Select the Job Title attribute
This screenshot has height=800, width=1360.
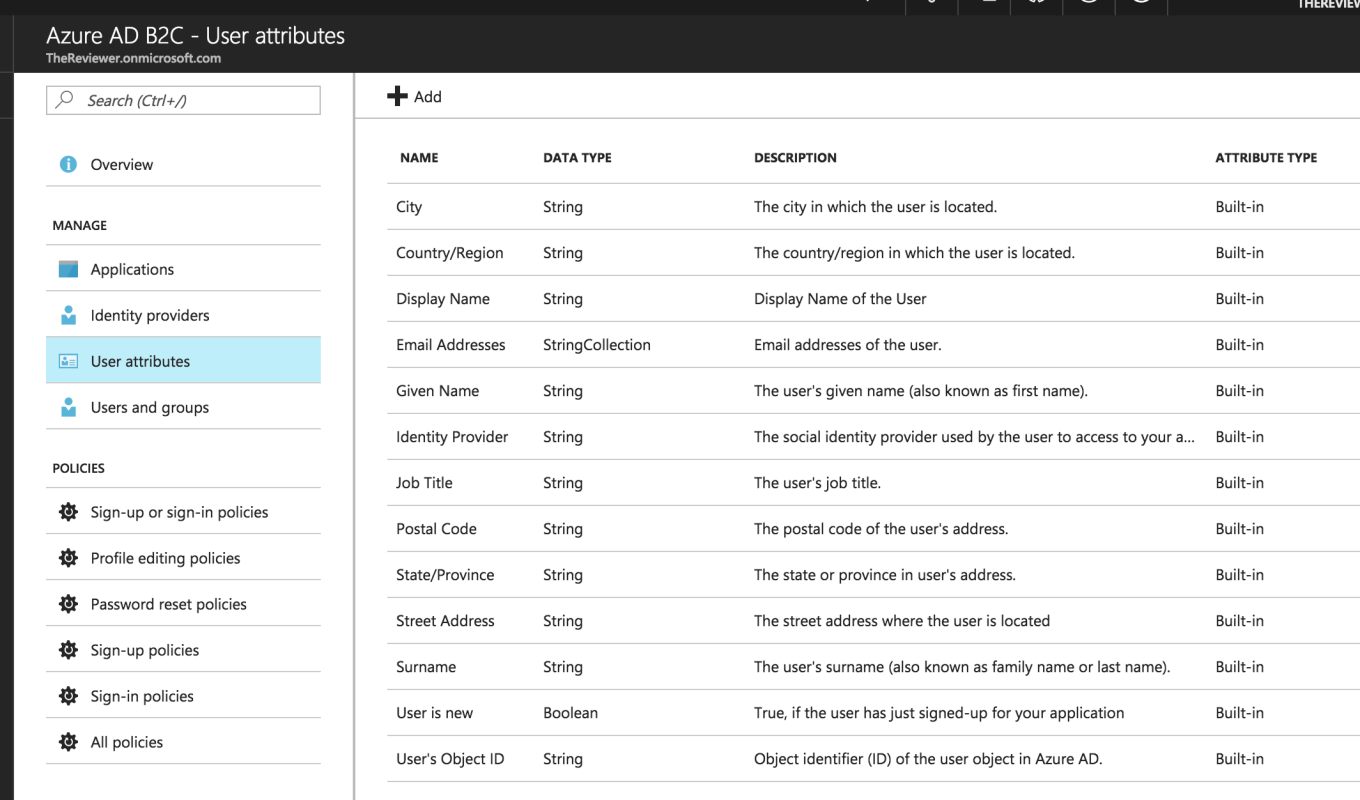tap(873, 483)
